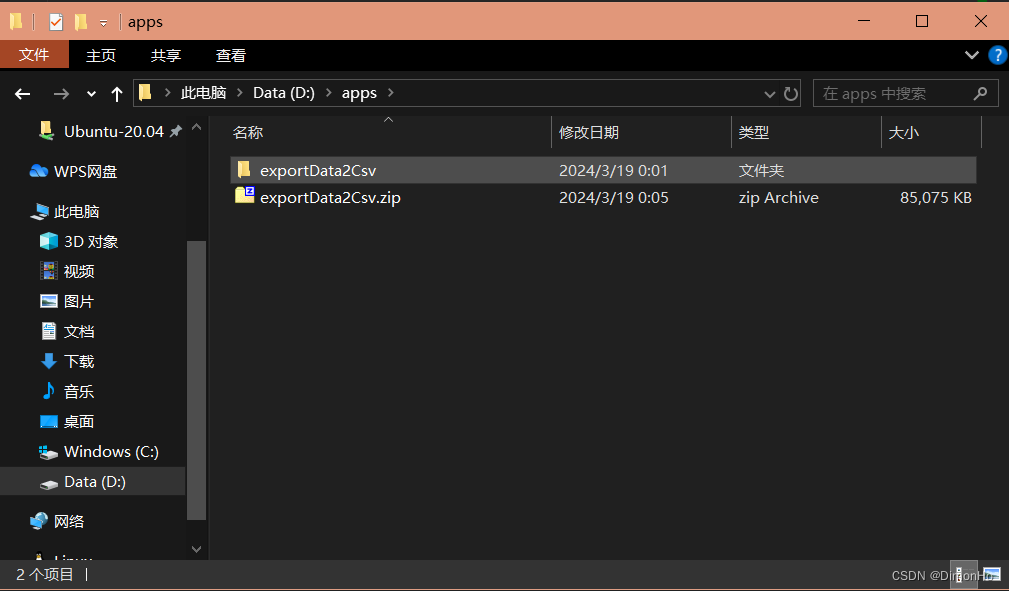Open the 视频 folder
The image size is (1009, 591).
(x=79, y=271)
